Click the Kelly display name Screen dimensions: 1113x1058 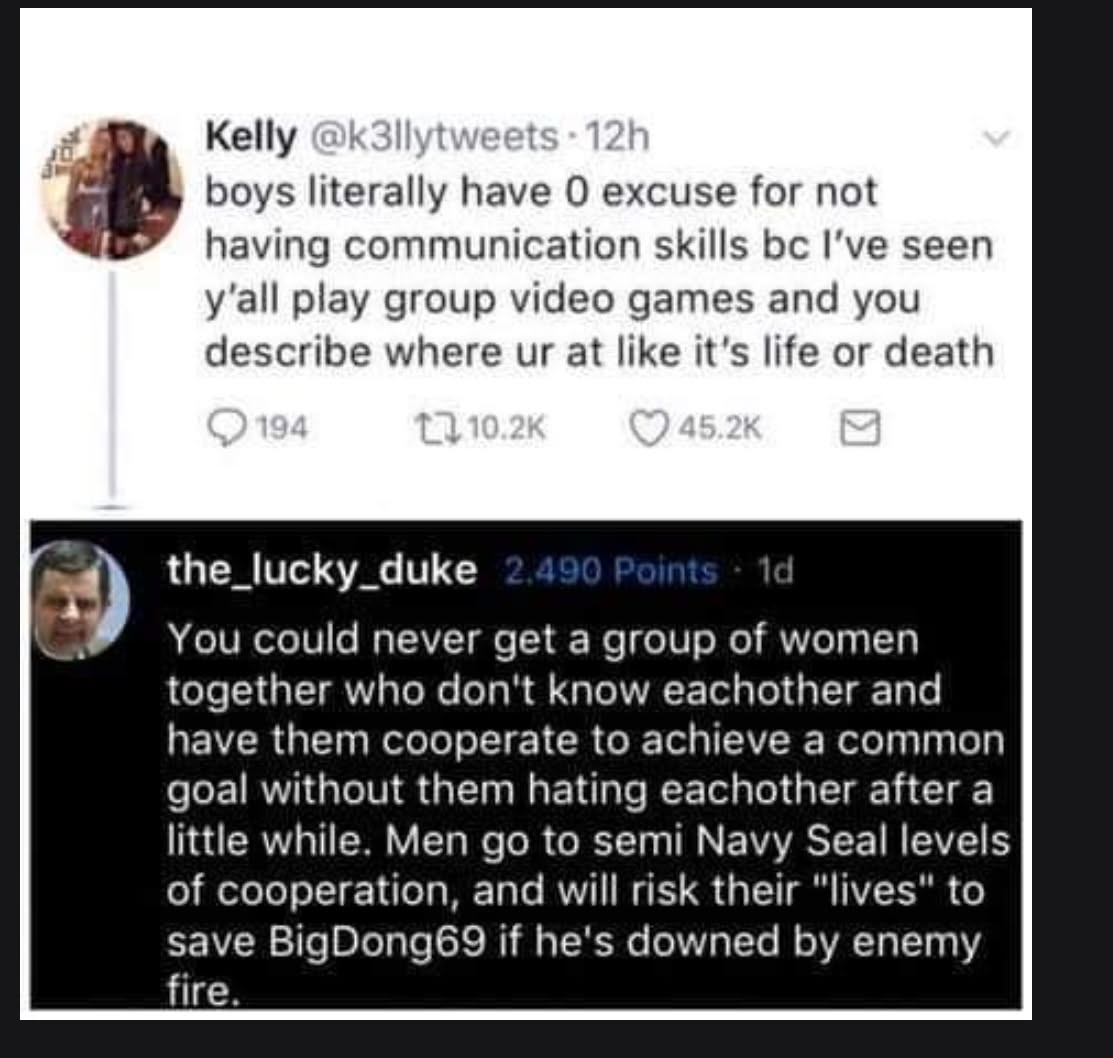pyautogui.click(x=251, y=137)
